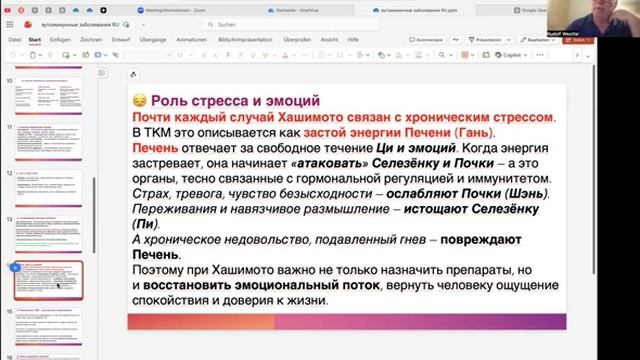Expand the Präsentieren dropdown arrow
Screen dimensions: 640x360
coord(509,40)
